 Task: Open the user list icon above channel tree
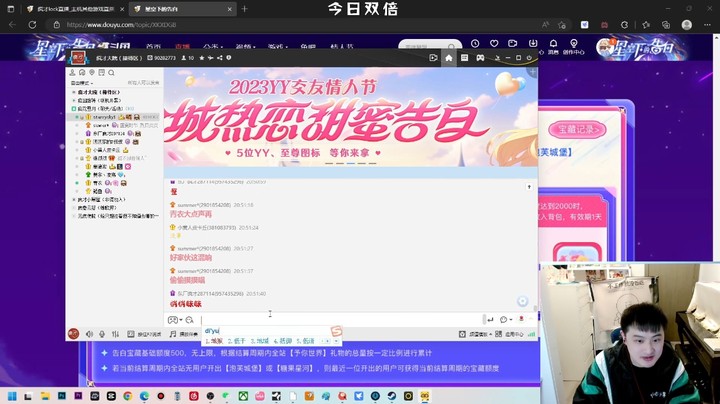[x=72, y=73]
